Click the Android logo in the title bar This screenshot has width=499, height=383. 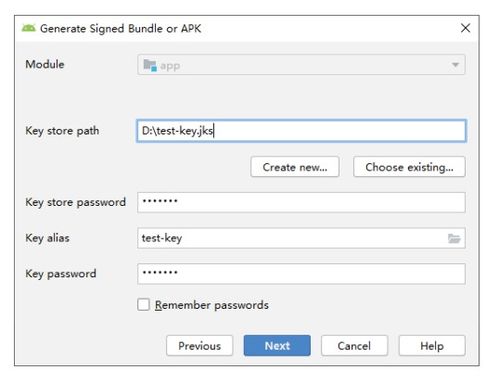point(29,28)
